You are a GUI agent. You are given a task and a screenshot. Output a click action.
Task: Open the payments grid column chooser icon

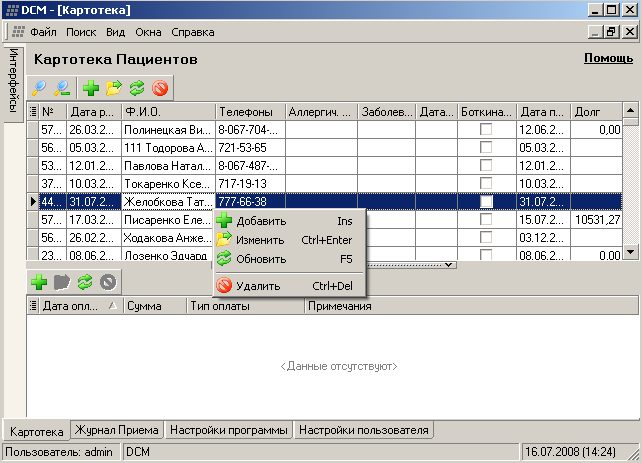click(x=33, y=306)
